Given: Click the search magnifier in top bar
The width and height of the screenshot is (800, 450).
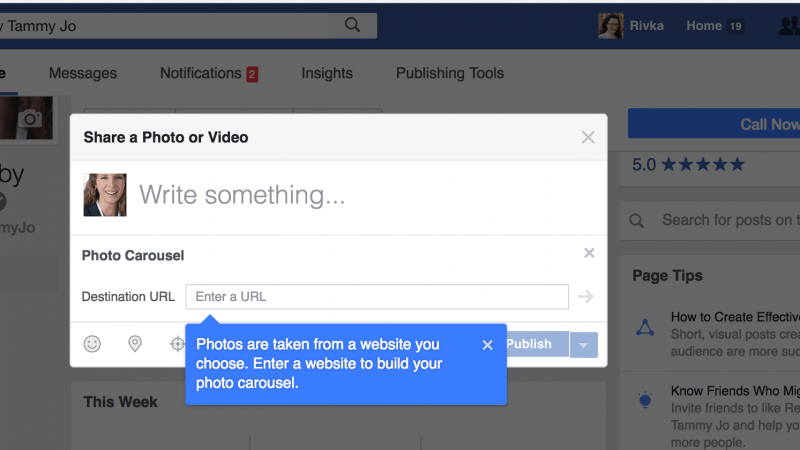Looking at the screenshot, I should 352,25.
